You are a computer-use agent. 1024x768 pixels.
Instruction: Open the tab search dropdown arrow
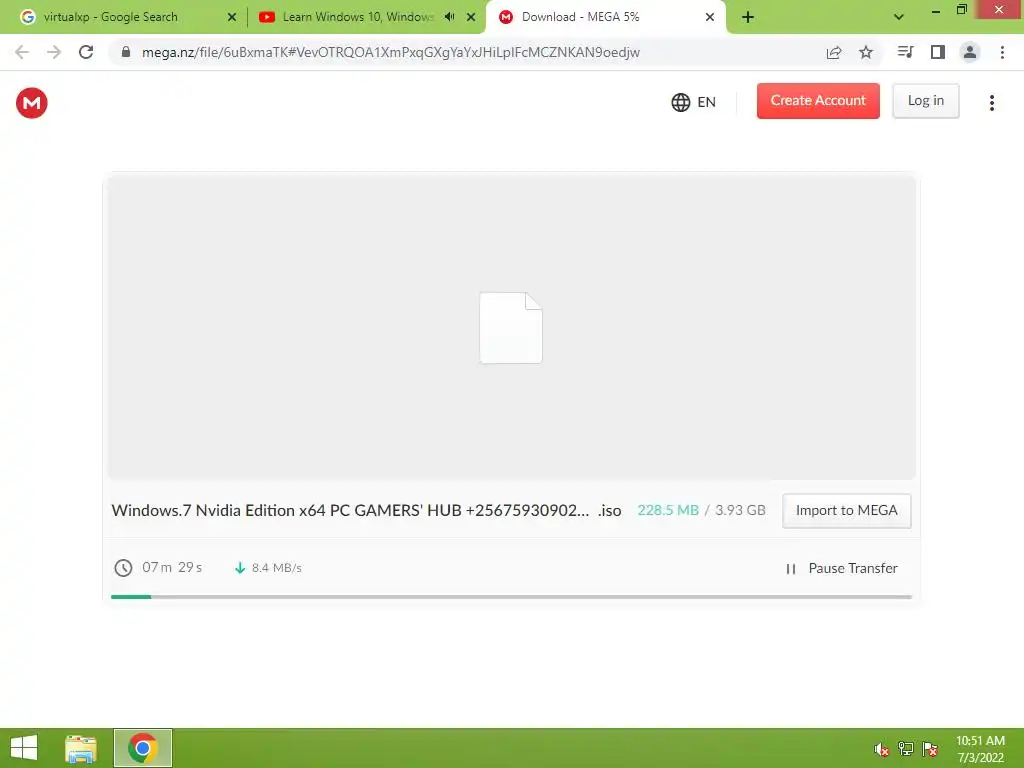click(x=899, y=17)
